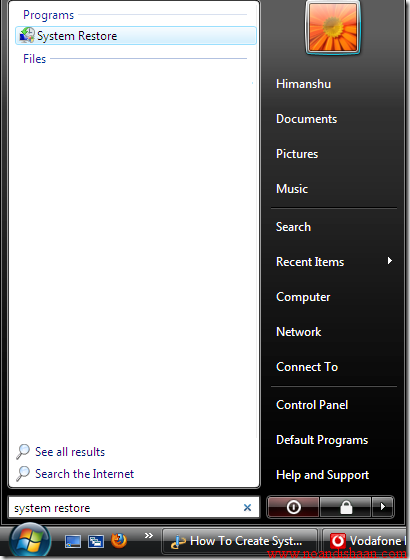Lock the computer with padlock button
This screenshot has height=560, width=410.
click(x=346, y=507)
